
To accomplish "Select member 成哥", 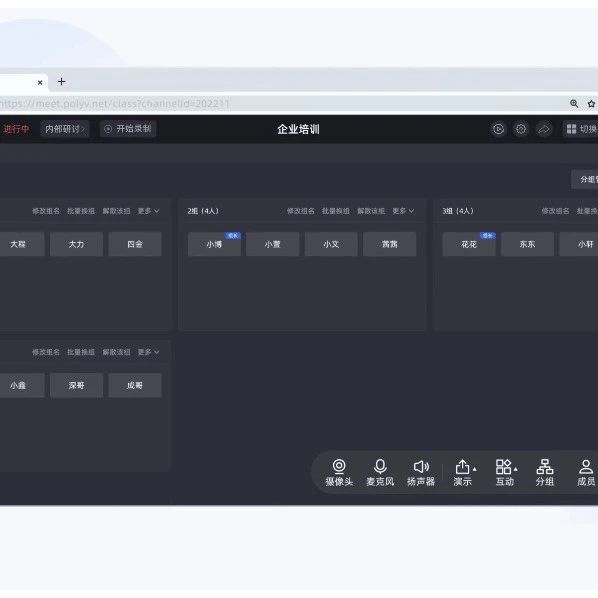I will (135, 385).
